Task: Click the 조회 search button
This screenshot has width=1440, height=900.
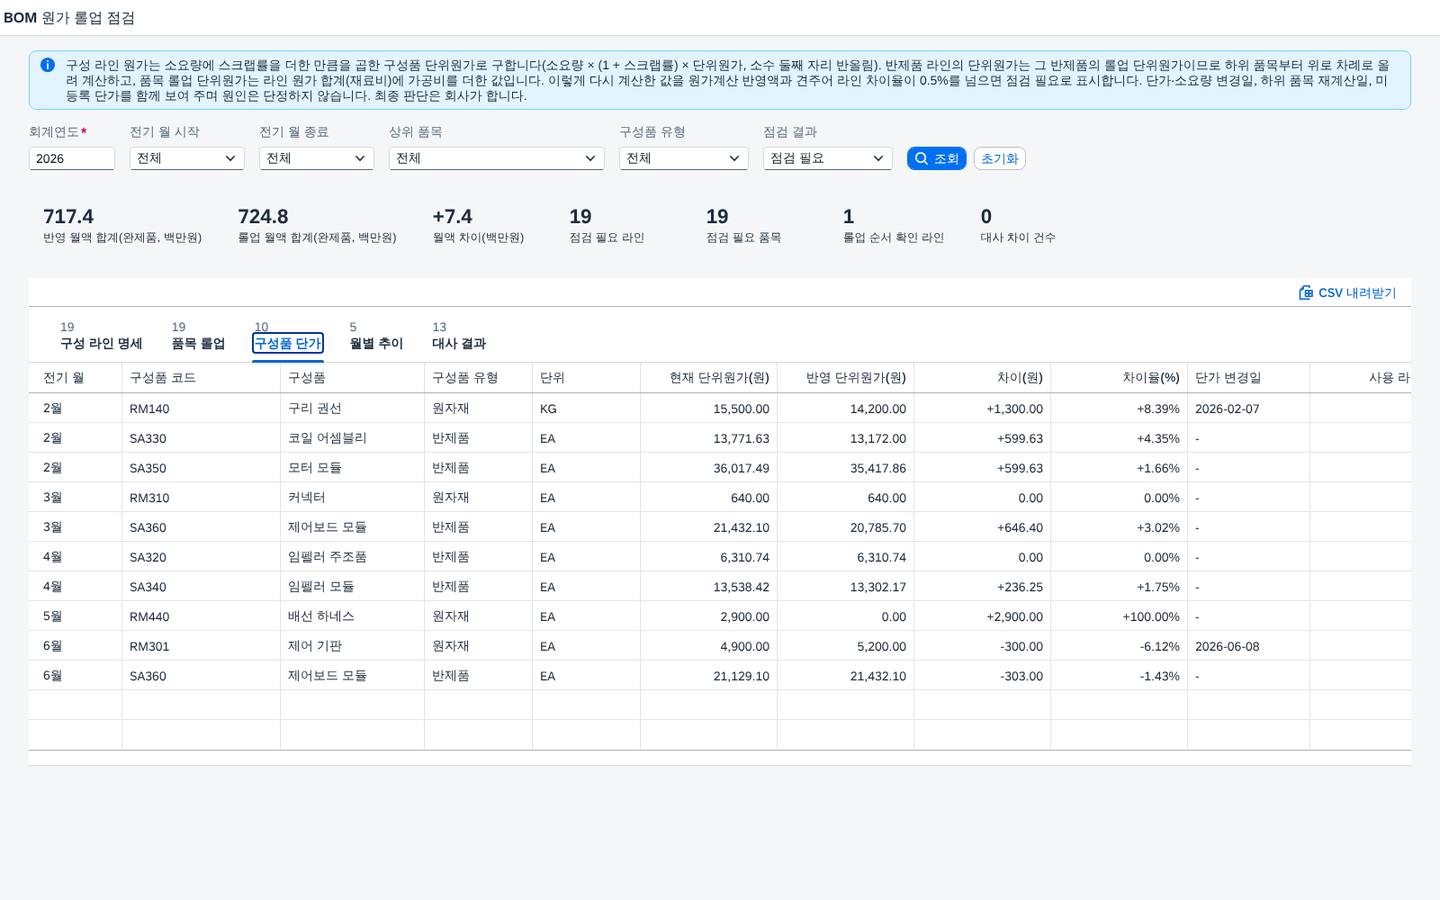Action: click(x=936, y=158)
